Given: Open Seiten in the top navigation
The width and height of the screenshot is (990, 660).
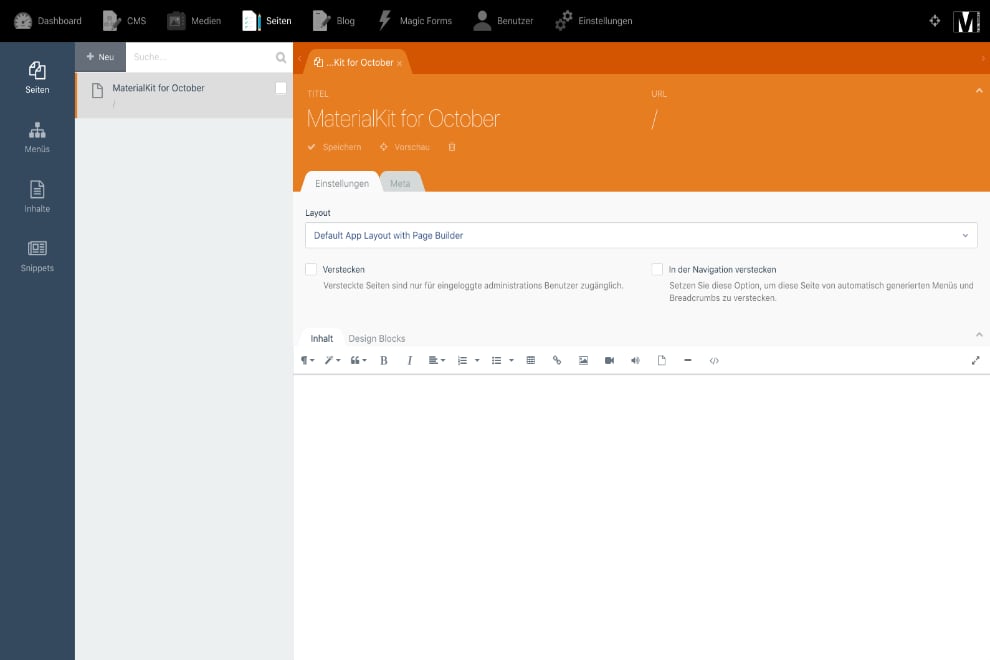Looking at the screenshot, I should click(x=266, y=21).
